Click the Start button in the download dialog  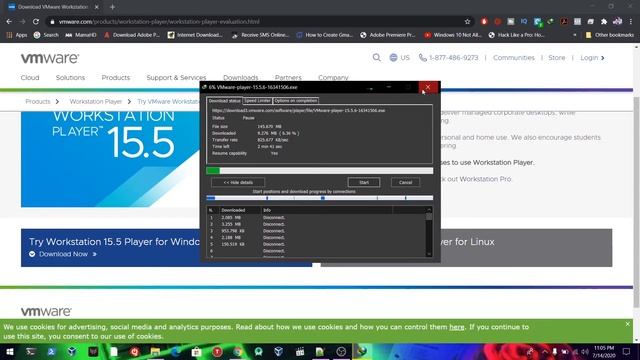[364, 182]
